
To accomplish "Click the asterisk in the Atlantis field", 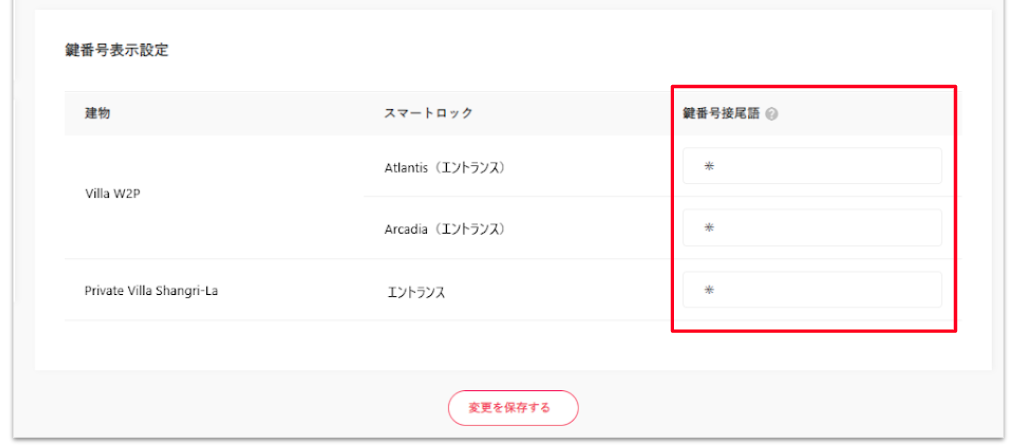I will (709, 167).
